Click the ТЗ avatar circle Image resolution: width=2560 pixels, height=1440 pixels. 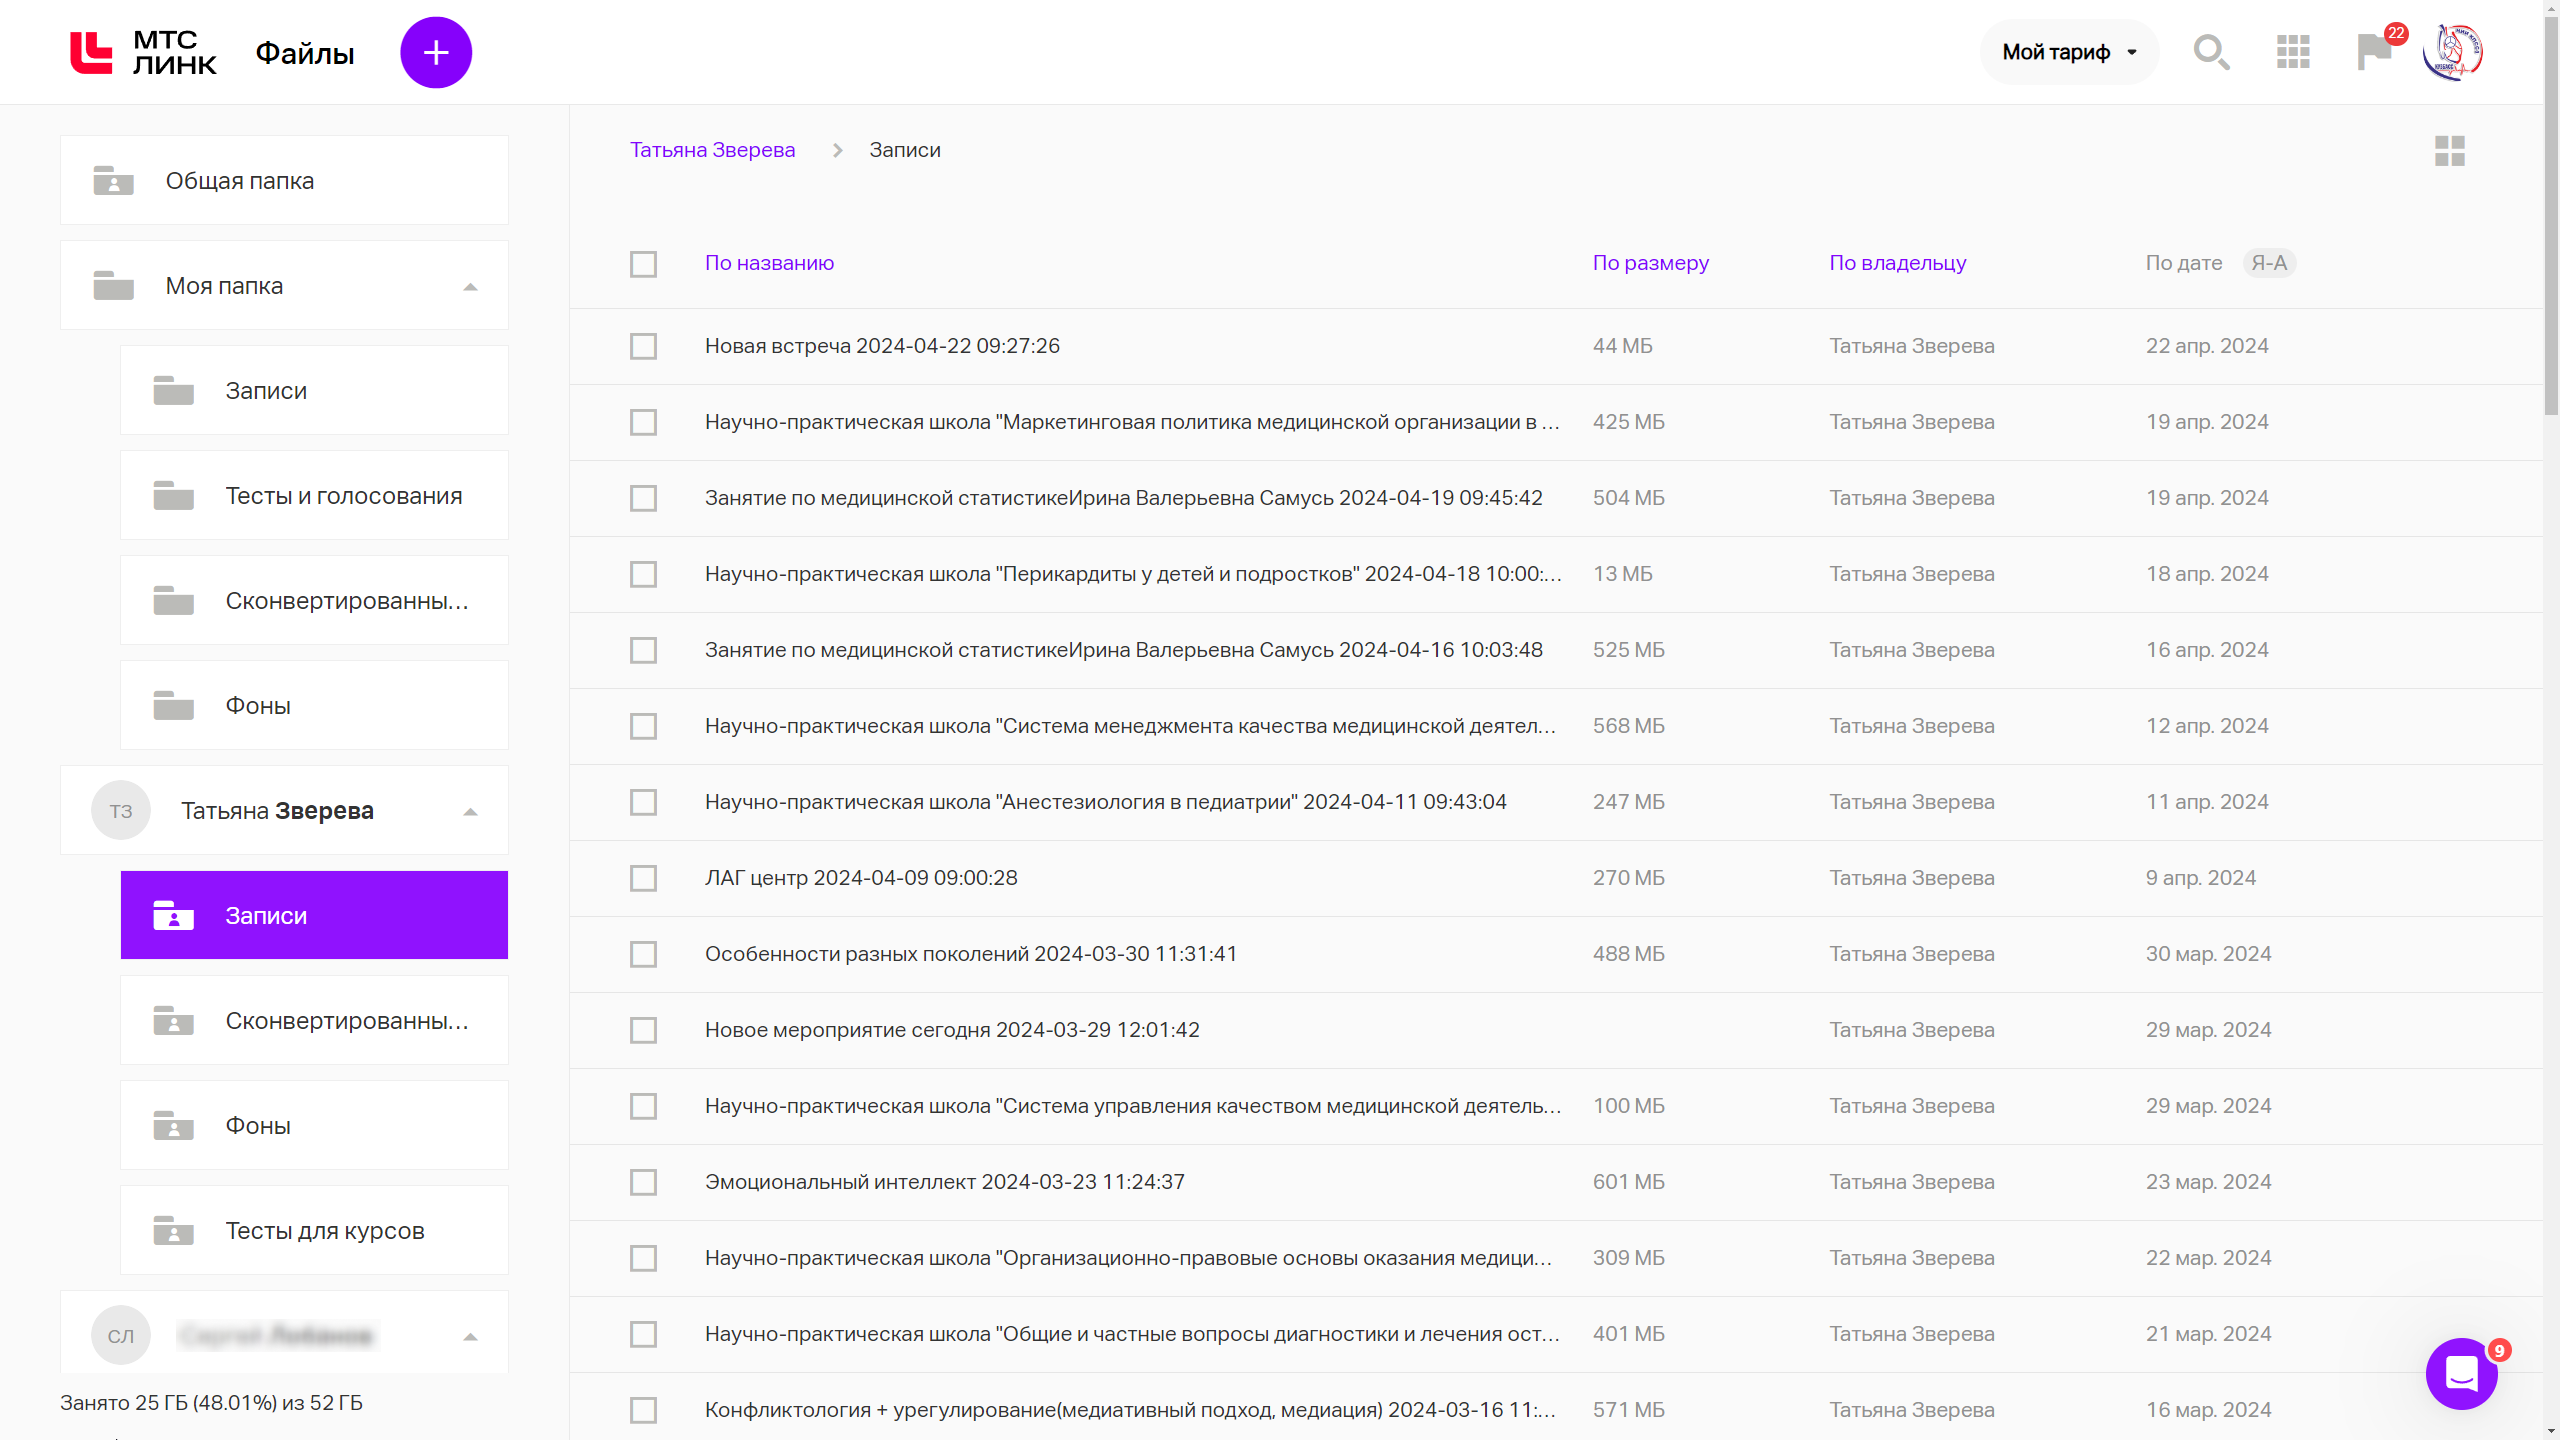point(121,810)
